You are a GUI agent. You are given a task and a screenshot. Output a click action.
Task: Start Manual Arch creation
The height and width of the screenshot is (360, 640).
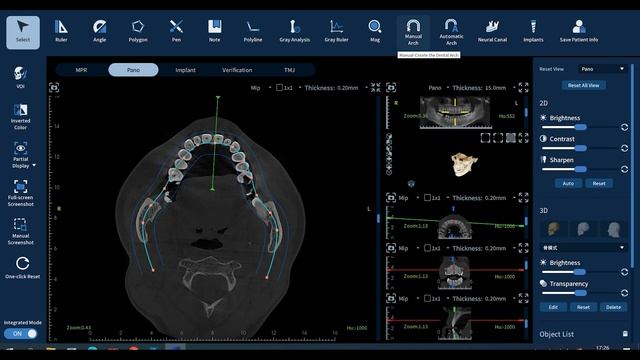pyautogui.click(x=413, y=32)
